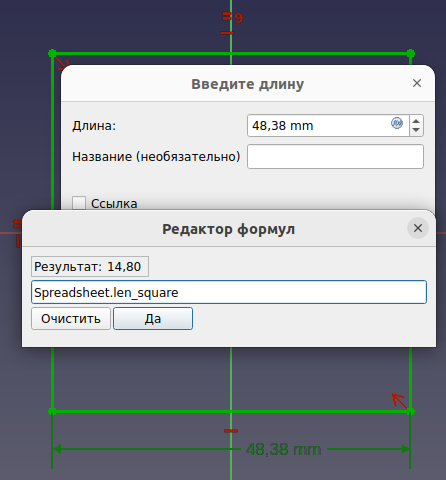Screen dimensions: 446x480
Task: Select the red constraint arrow near bottom-right corner
Action: click(x=399, y=401)
